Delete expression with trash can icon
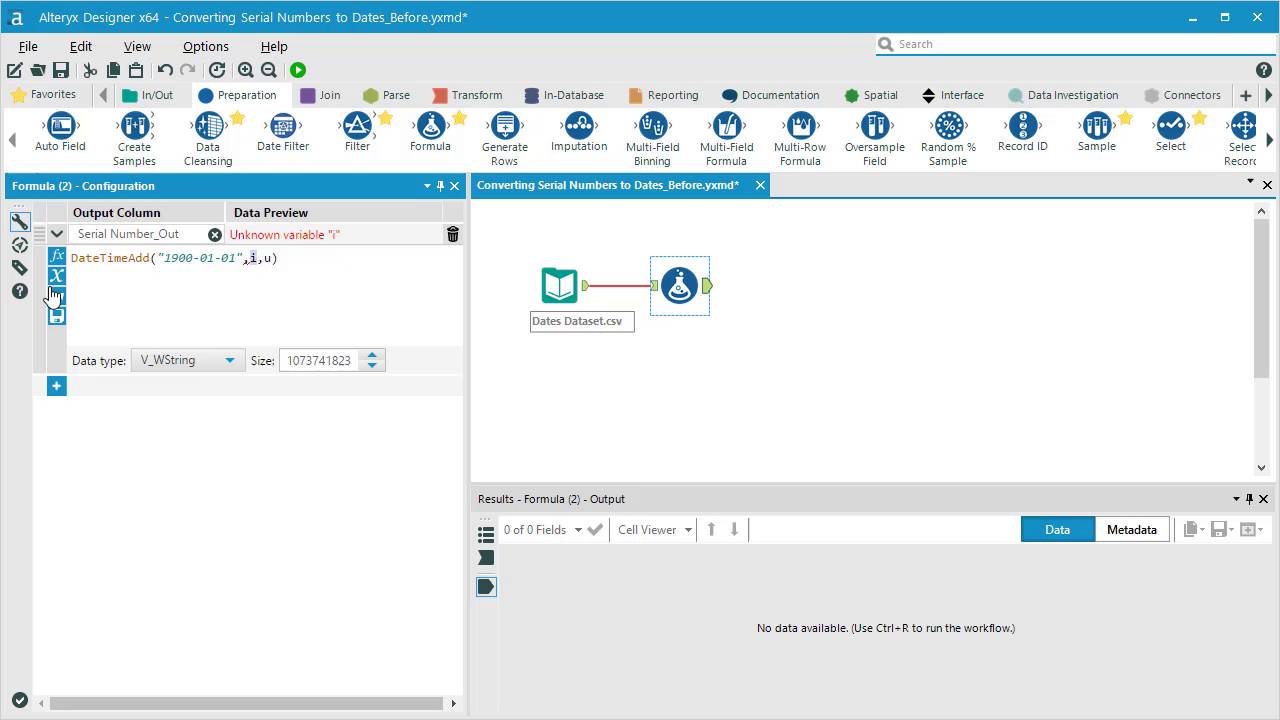The width and height of the screenshot is (1280, 720). tap(453, 234)
